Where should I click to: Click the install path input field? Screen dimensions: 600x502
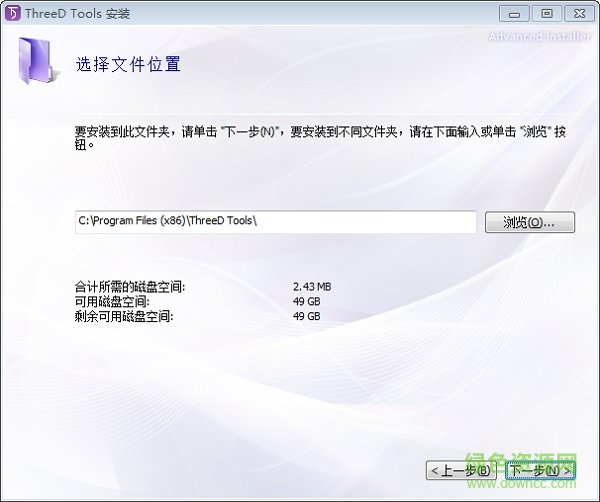pos(276,222)
